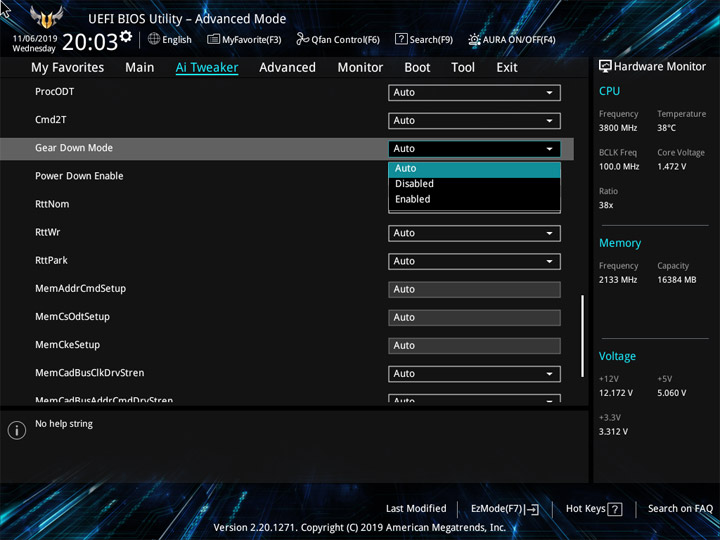This screenshot has width=720, height=540.
Task: Open the MemCadBusAddrCmdDrvStren dropdown
Action: (x=474, y=399)
